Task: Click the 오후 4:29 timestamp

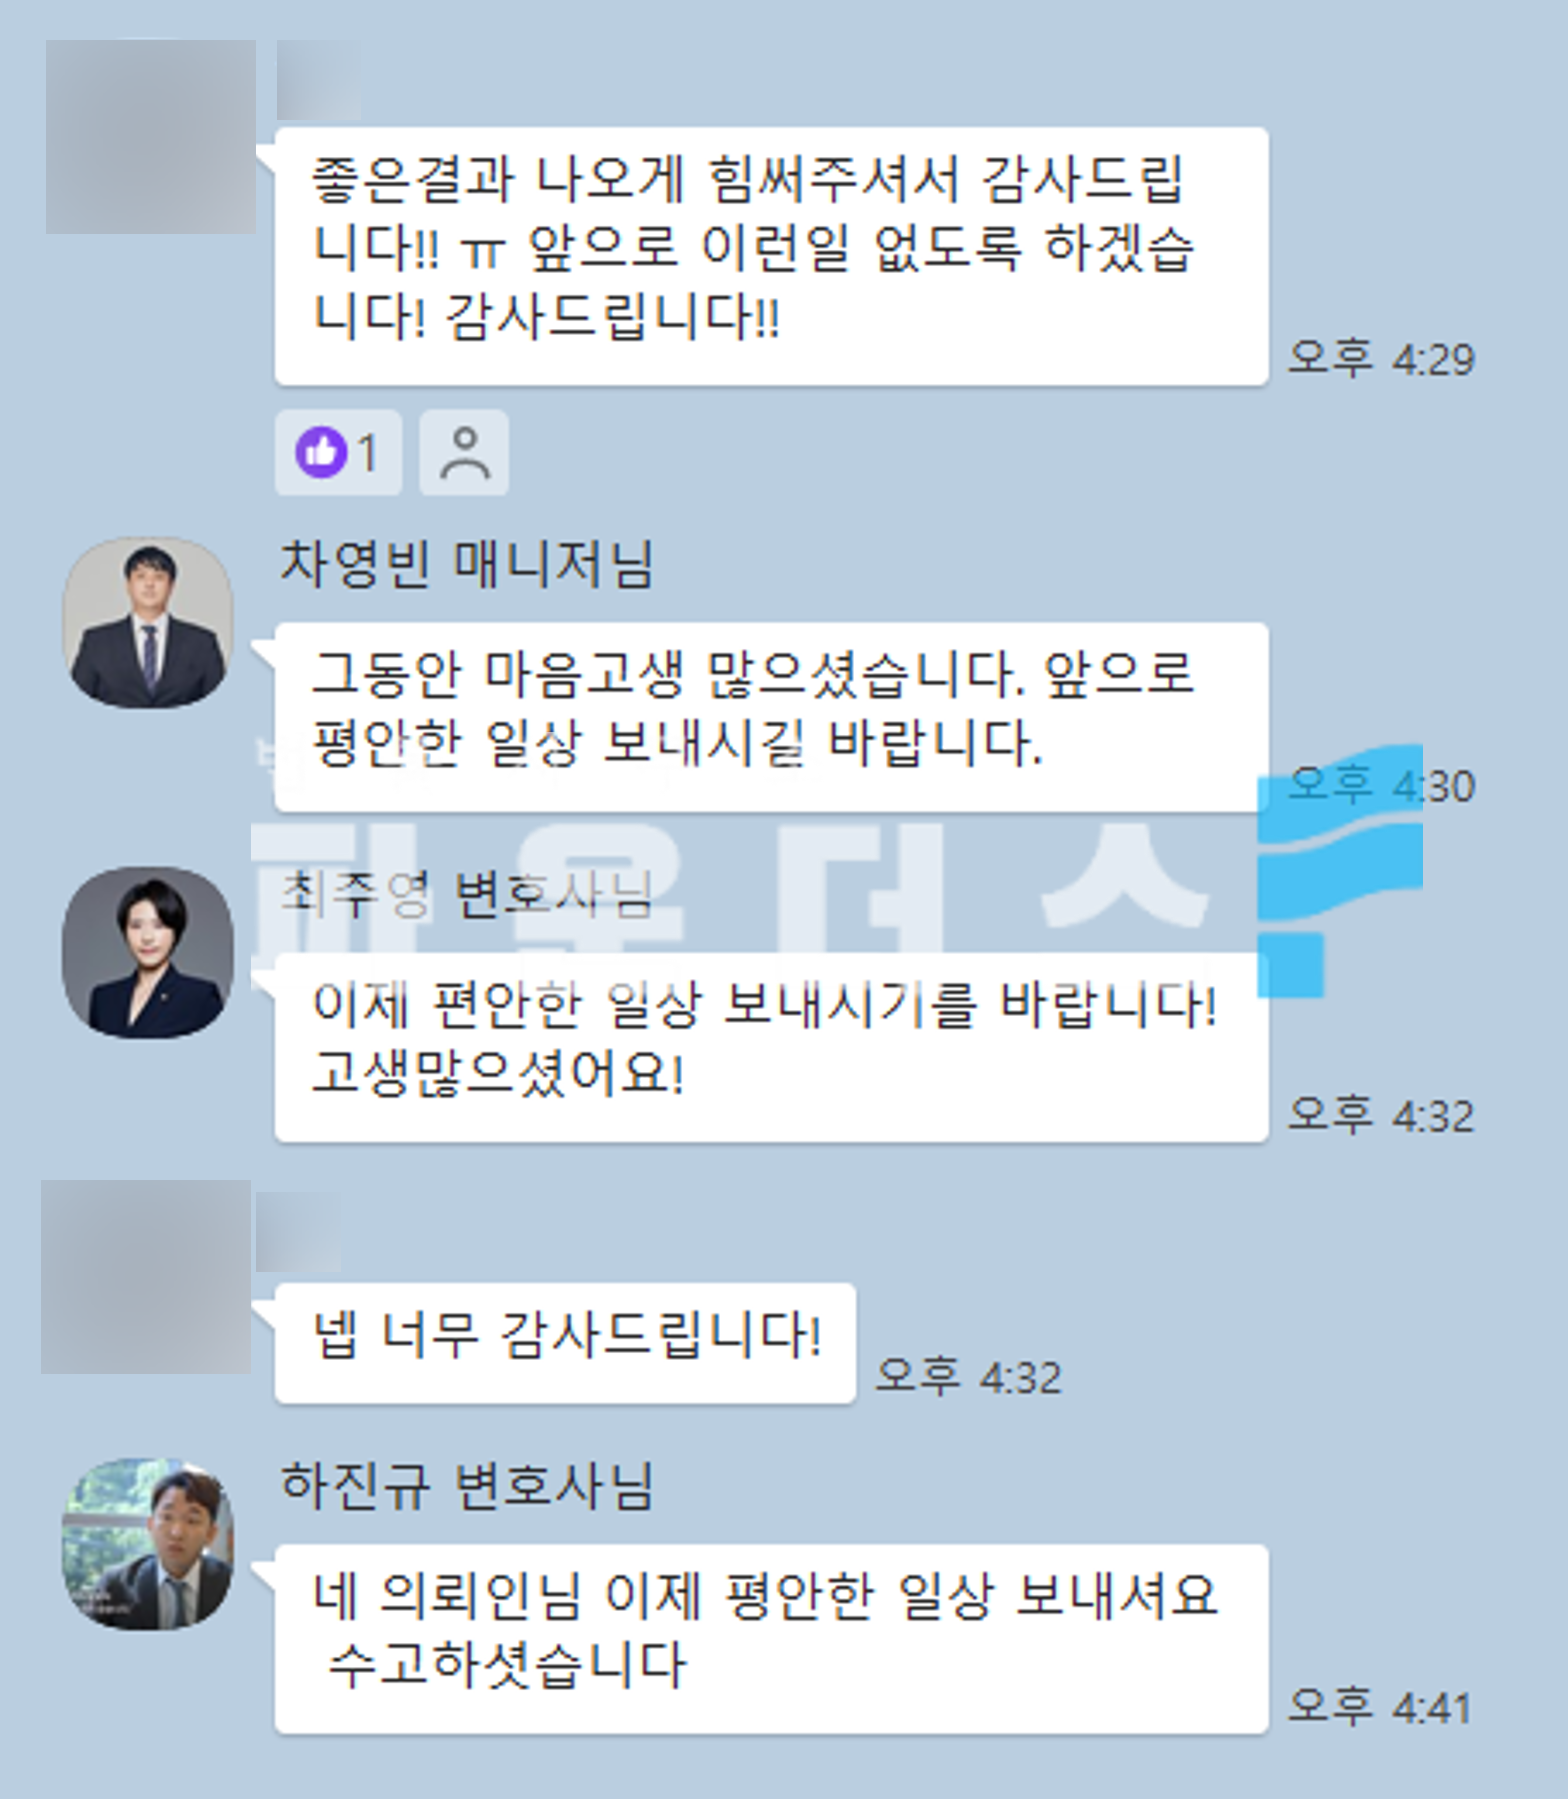Action: 1381,358
